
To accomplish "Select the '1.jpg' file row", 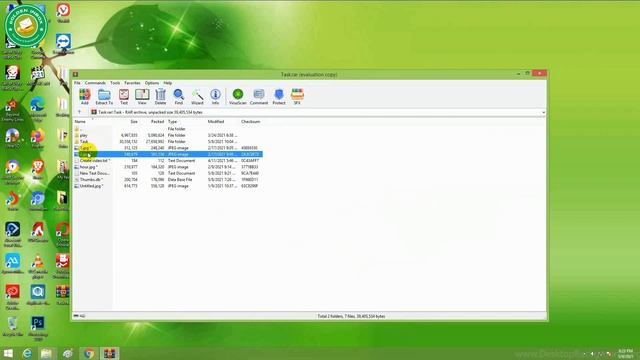I will 168,148.
